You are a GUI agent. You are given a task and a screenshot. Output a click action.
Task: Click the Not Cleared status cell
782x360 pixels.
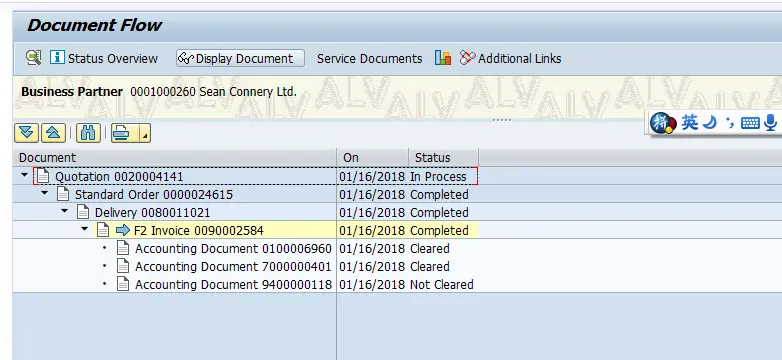[x=442, y=284]
